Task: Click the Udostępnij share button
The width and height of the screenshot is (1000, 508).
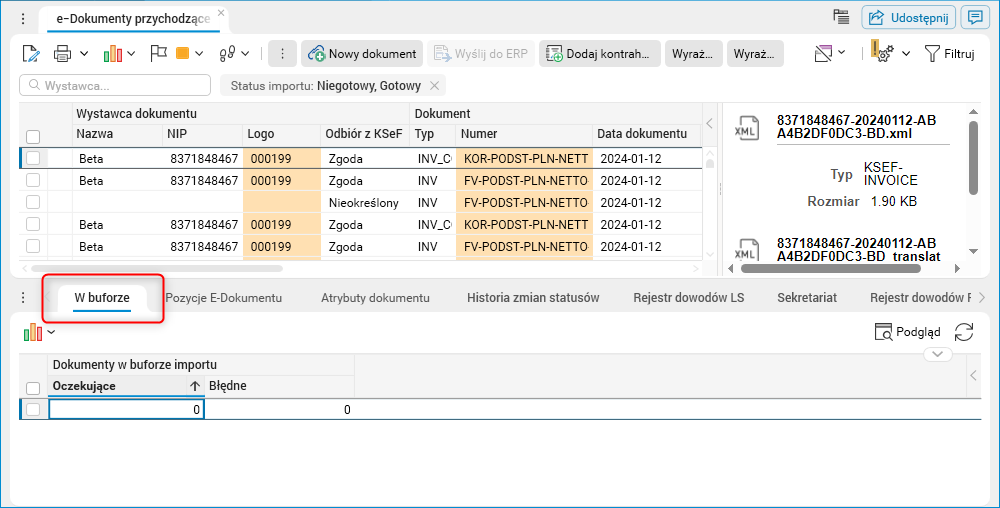Action: click(x=906, y=17)
